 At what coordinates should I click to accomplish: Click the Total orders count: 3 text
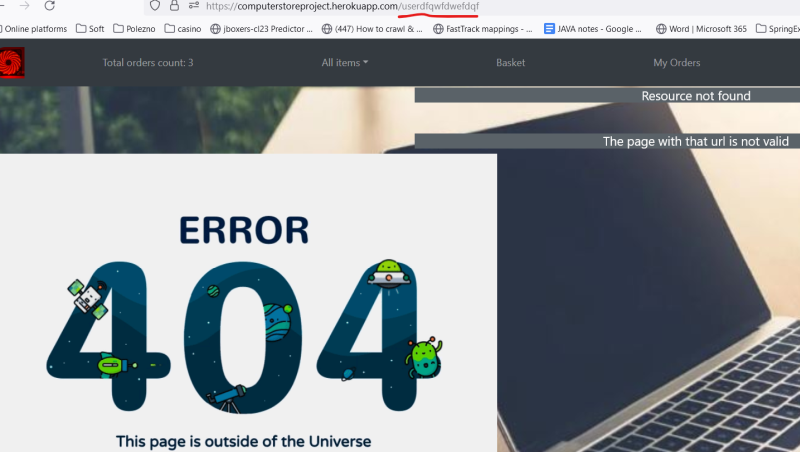[148, 63]
